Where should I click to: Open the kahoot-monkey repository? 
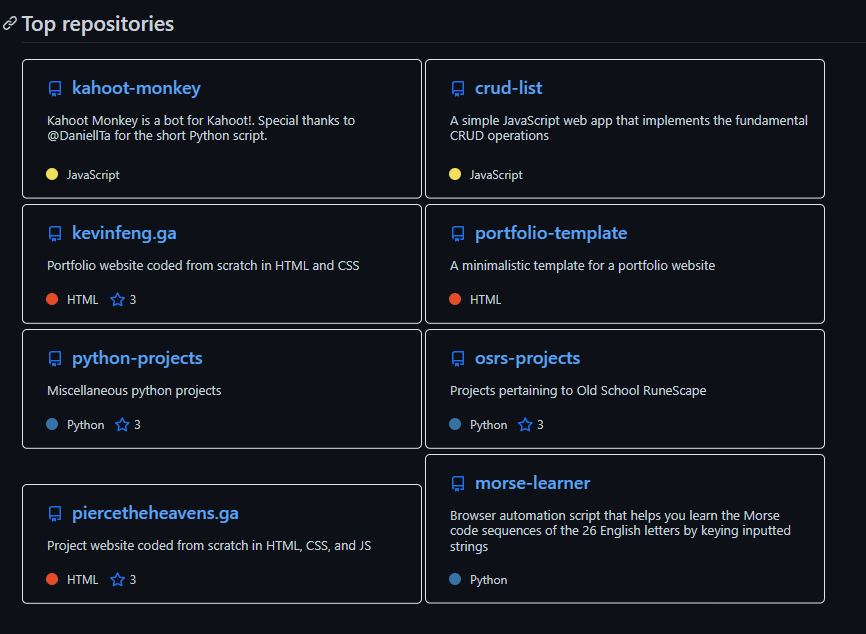coord(136,88)
